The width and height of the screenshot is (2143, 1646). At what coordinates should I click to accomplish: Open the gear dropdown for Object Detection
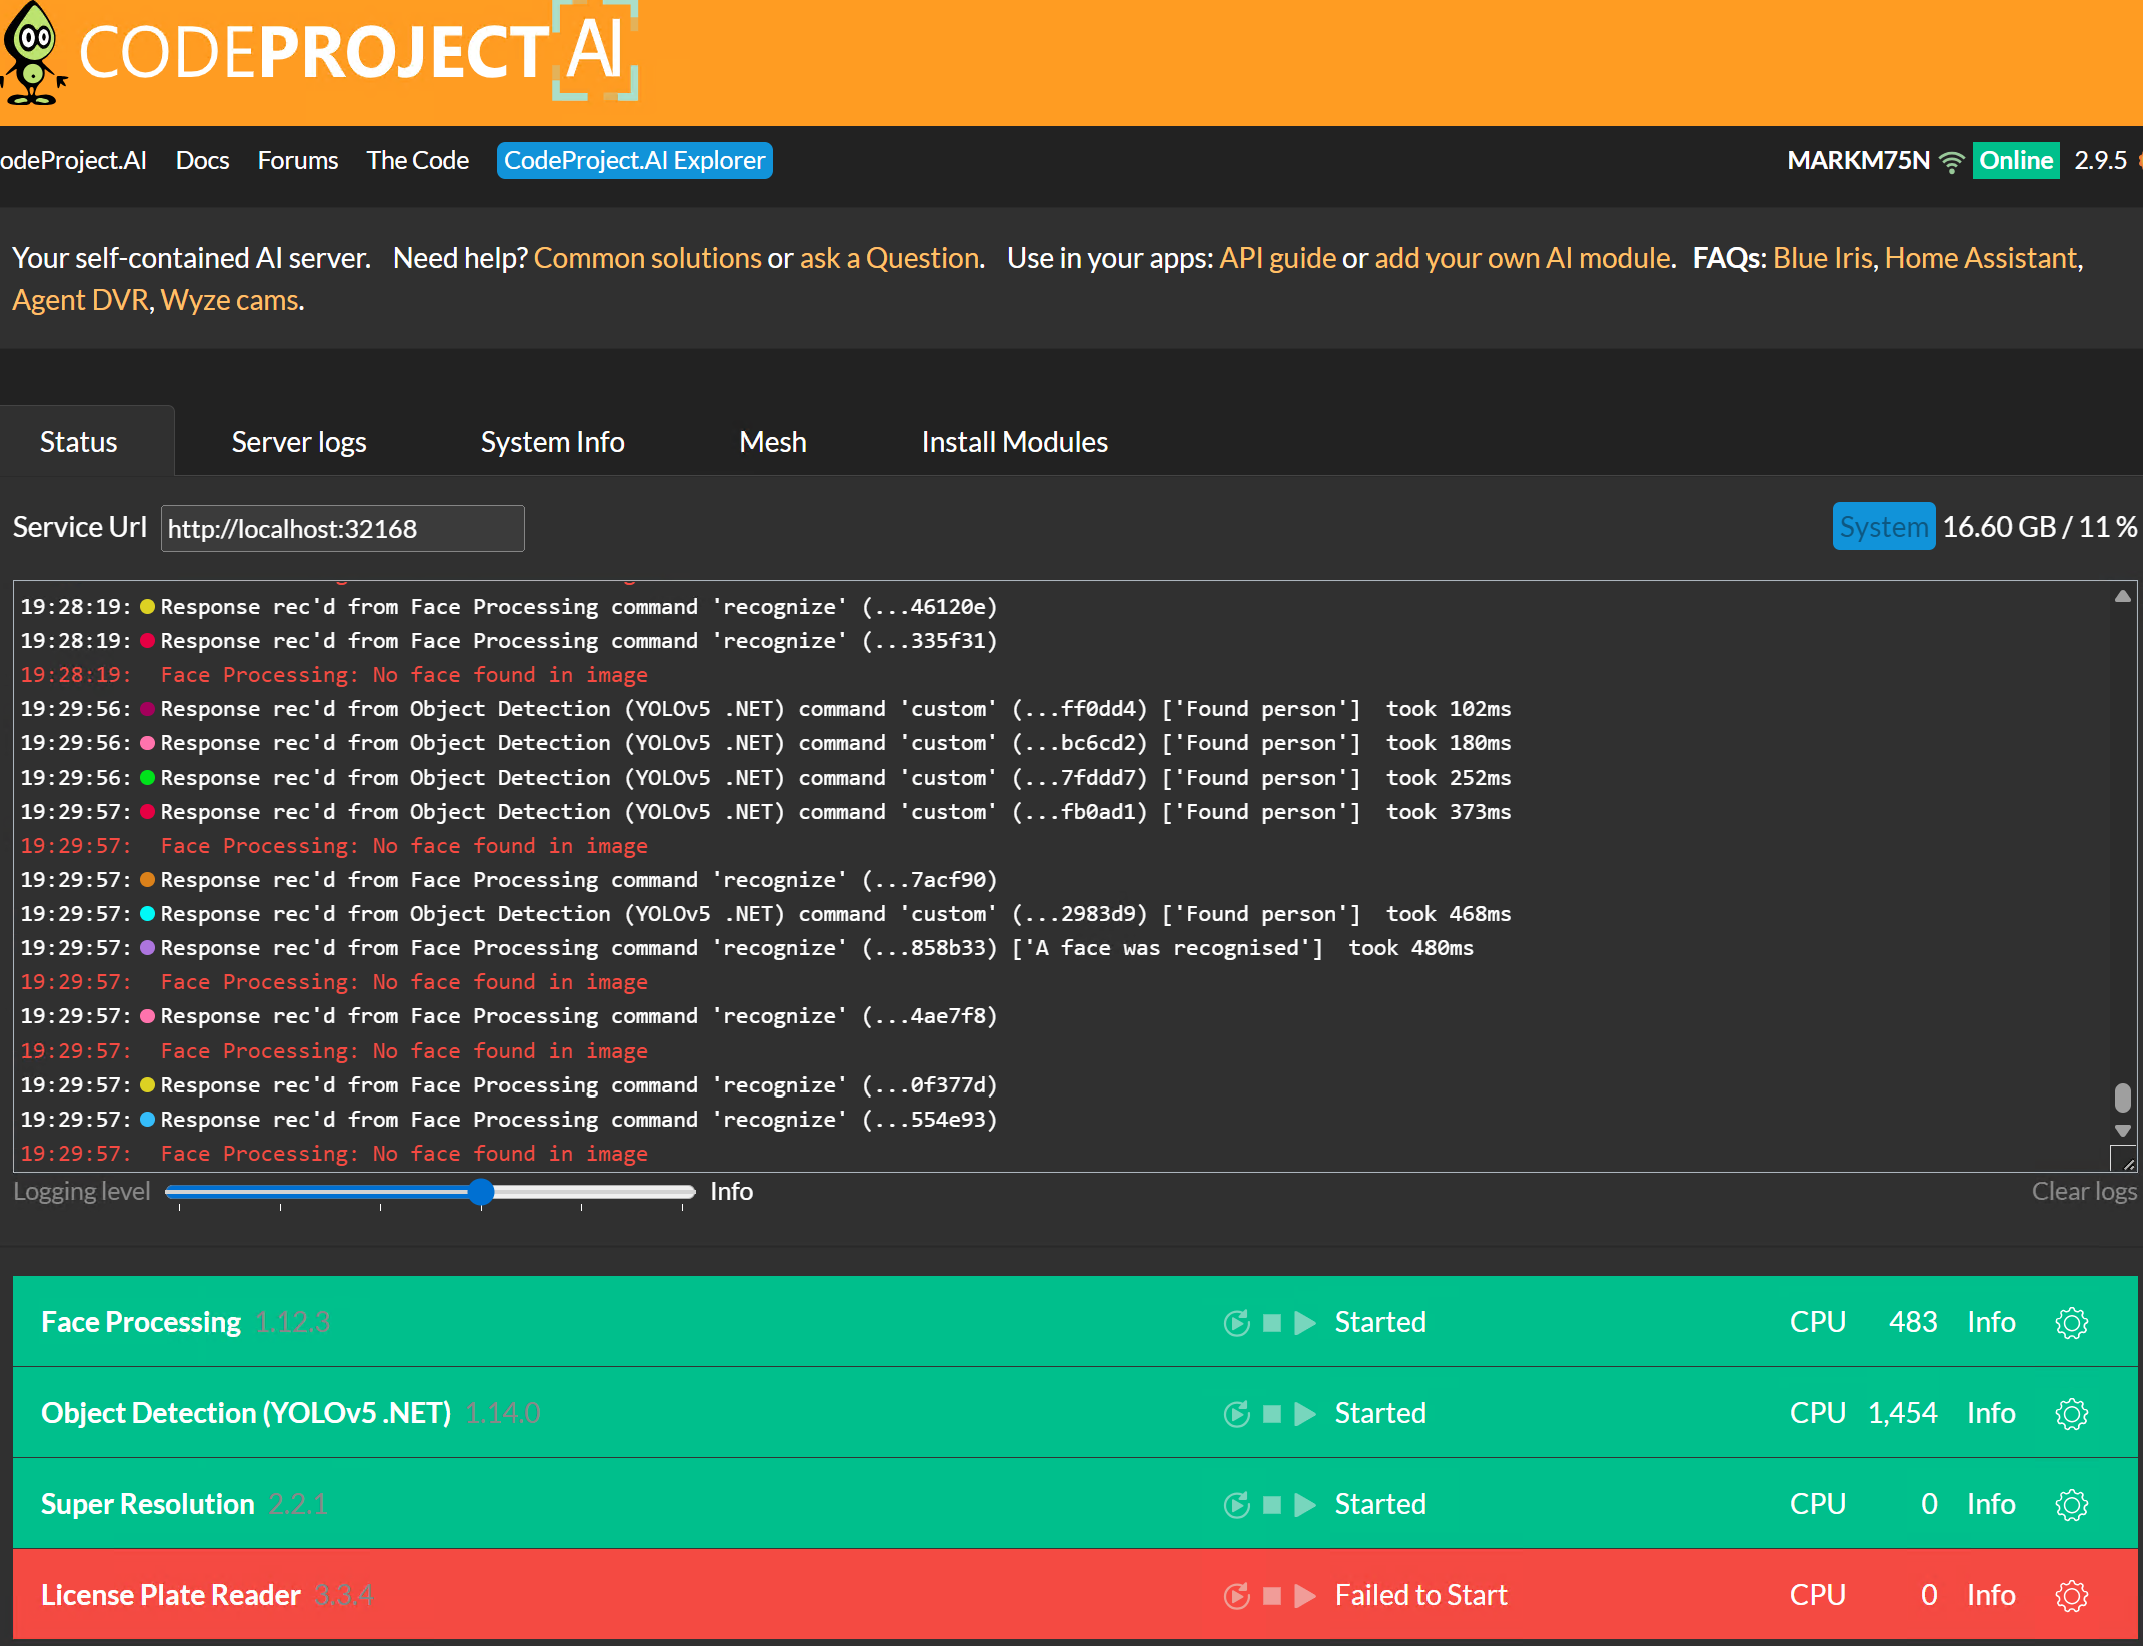pos(2071,1414)
